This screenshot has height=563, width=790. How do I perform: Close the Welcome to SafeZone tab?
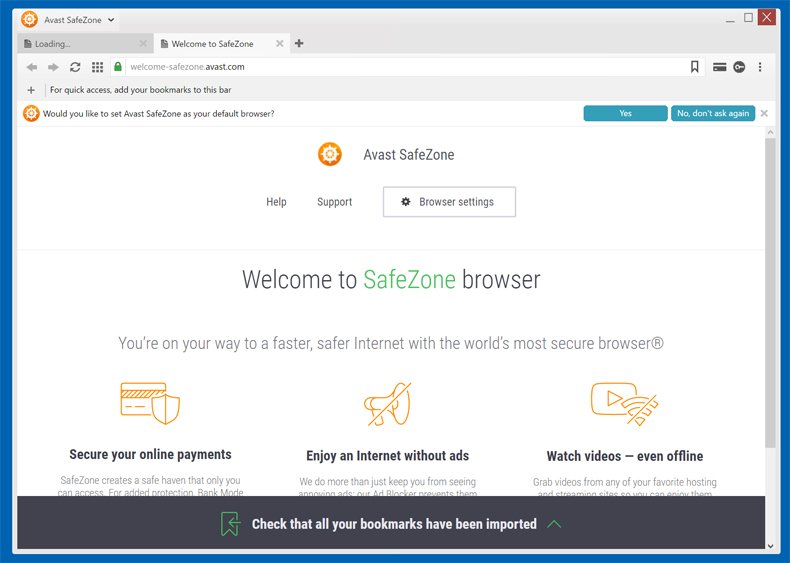280,44
